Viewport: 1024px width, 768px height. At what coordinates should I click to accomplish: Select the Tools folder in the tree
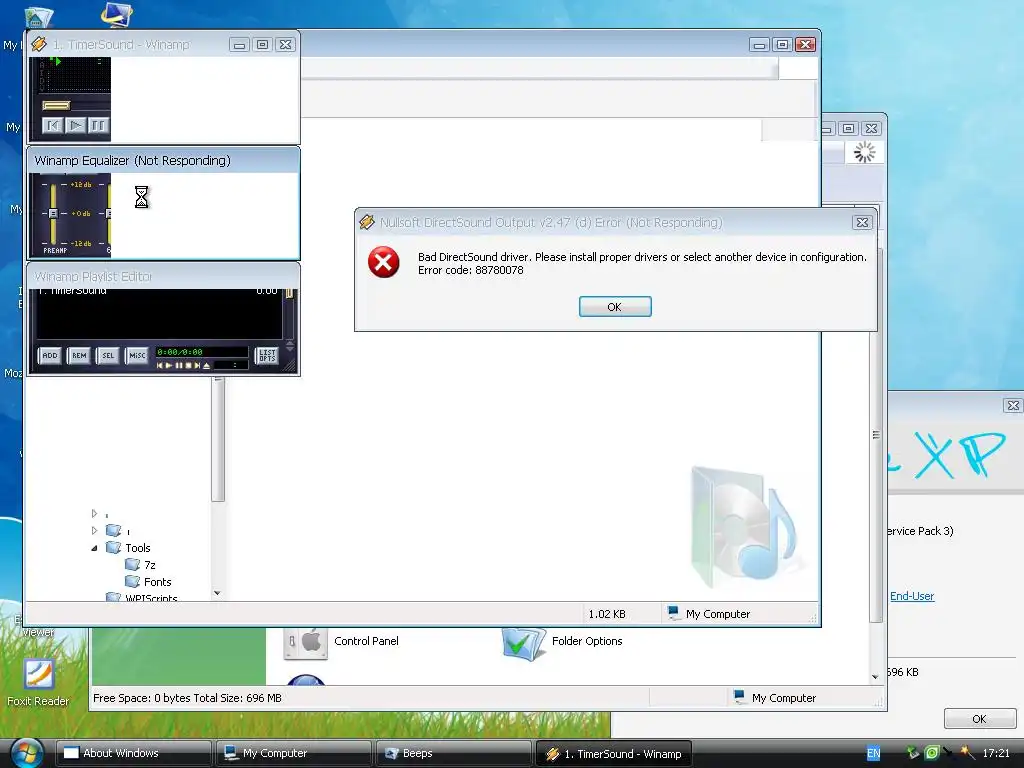(x=128, y=548)
